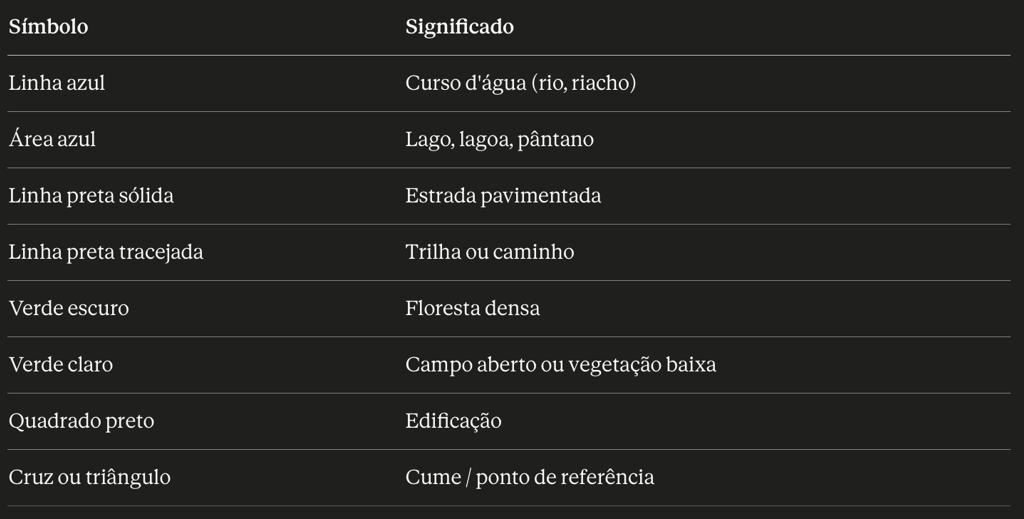Select the 'Linha preta tracejada' cell
The image size is (1024, 519).
click(106, 252)
